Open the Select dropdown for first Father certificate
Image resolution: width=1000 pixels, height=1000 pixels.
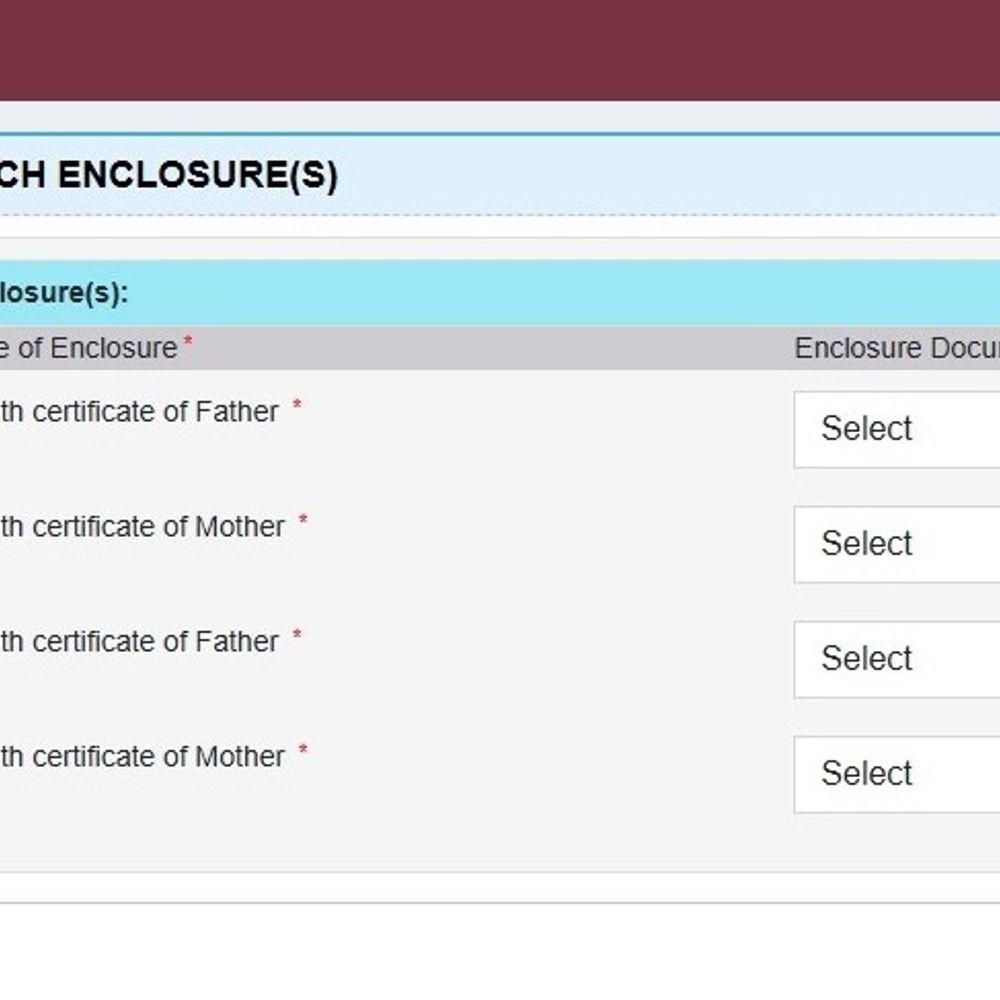pyautogui.click(x=897, y=429)
